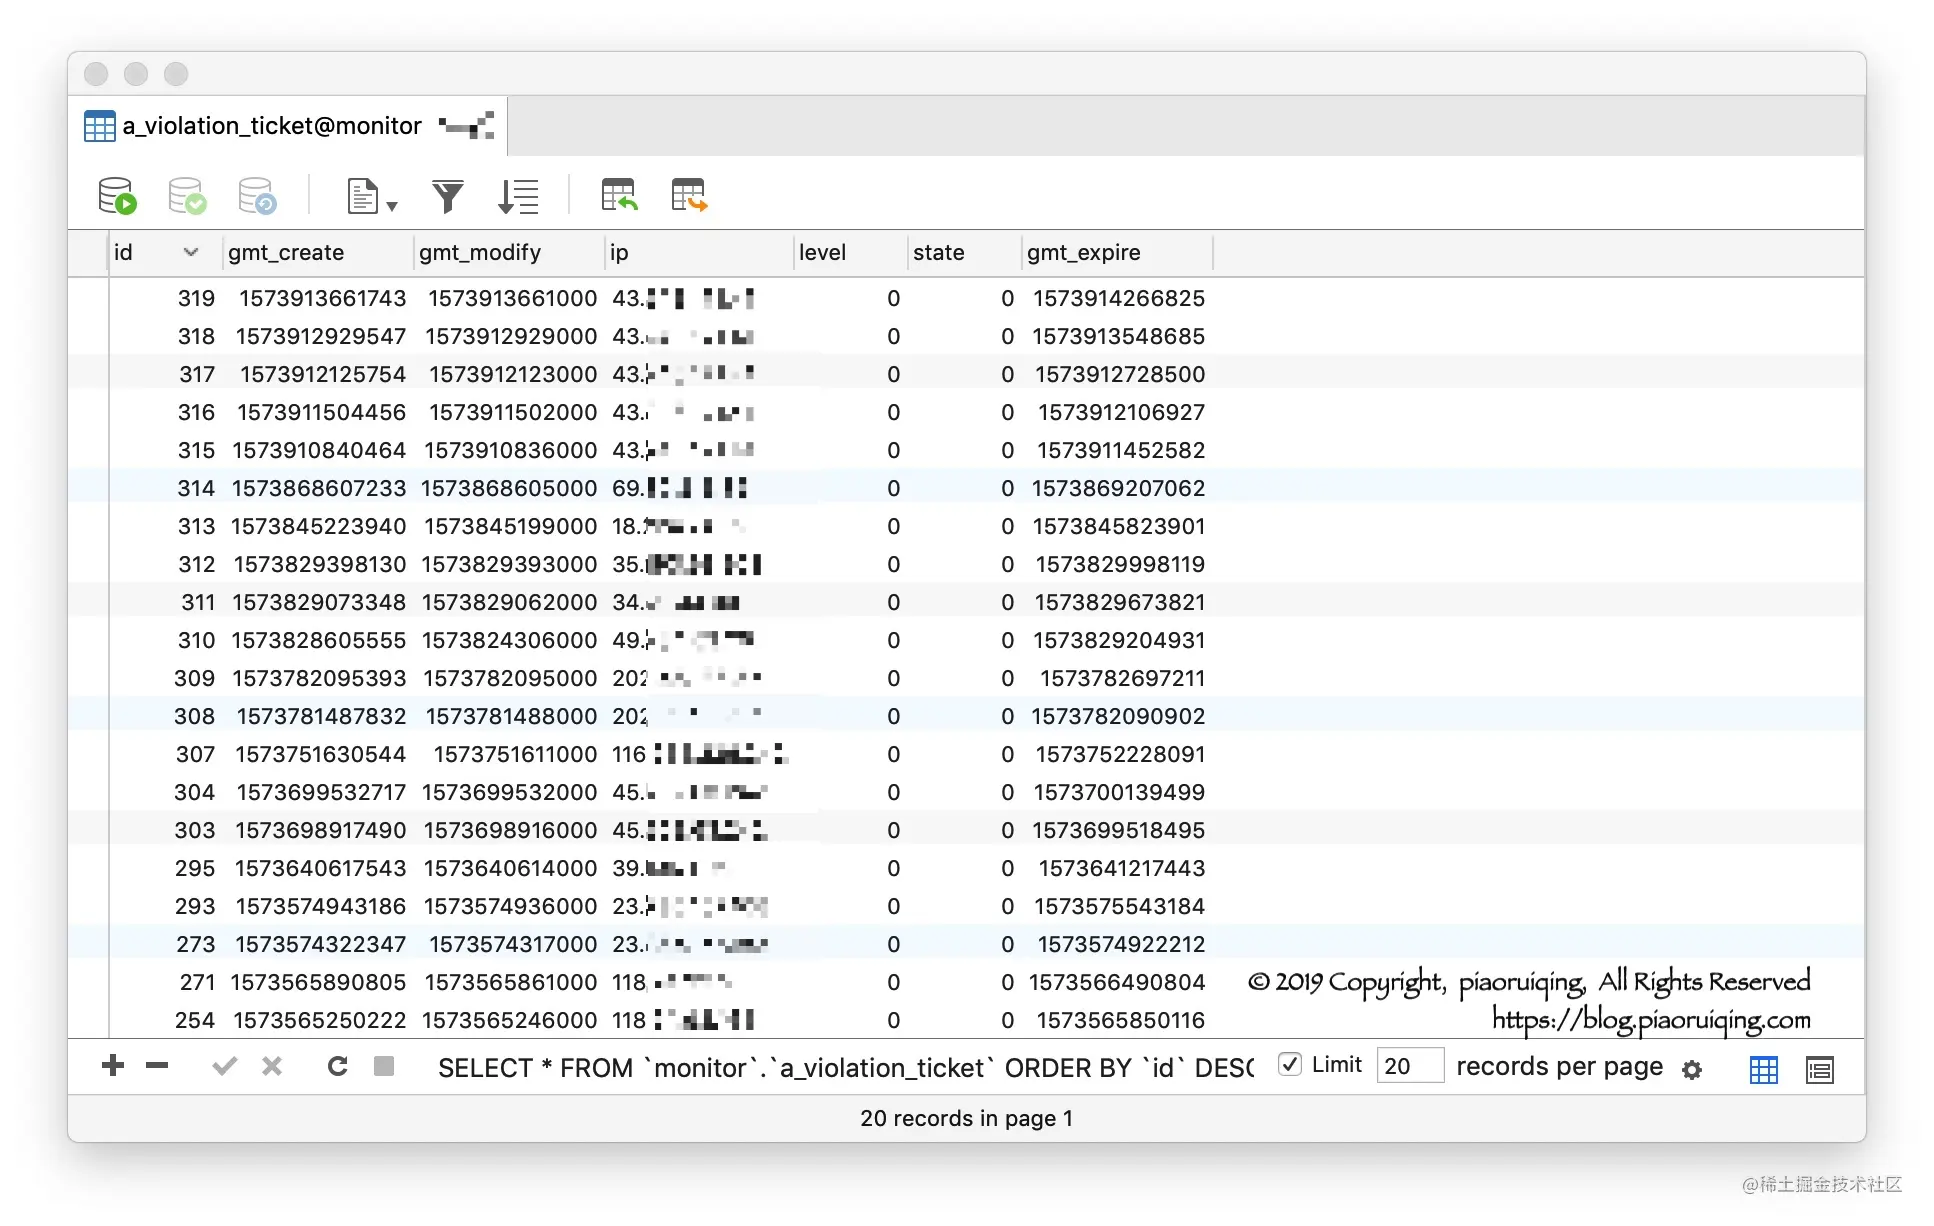This screenshot has width=1934, height=1226.
Task: Select cell 1573828605555
Action: pos(319,640)
